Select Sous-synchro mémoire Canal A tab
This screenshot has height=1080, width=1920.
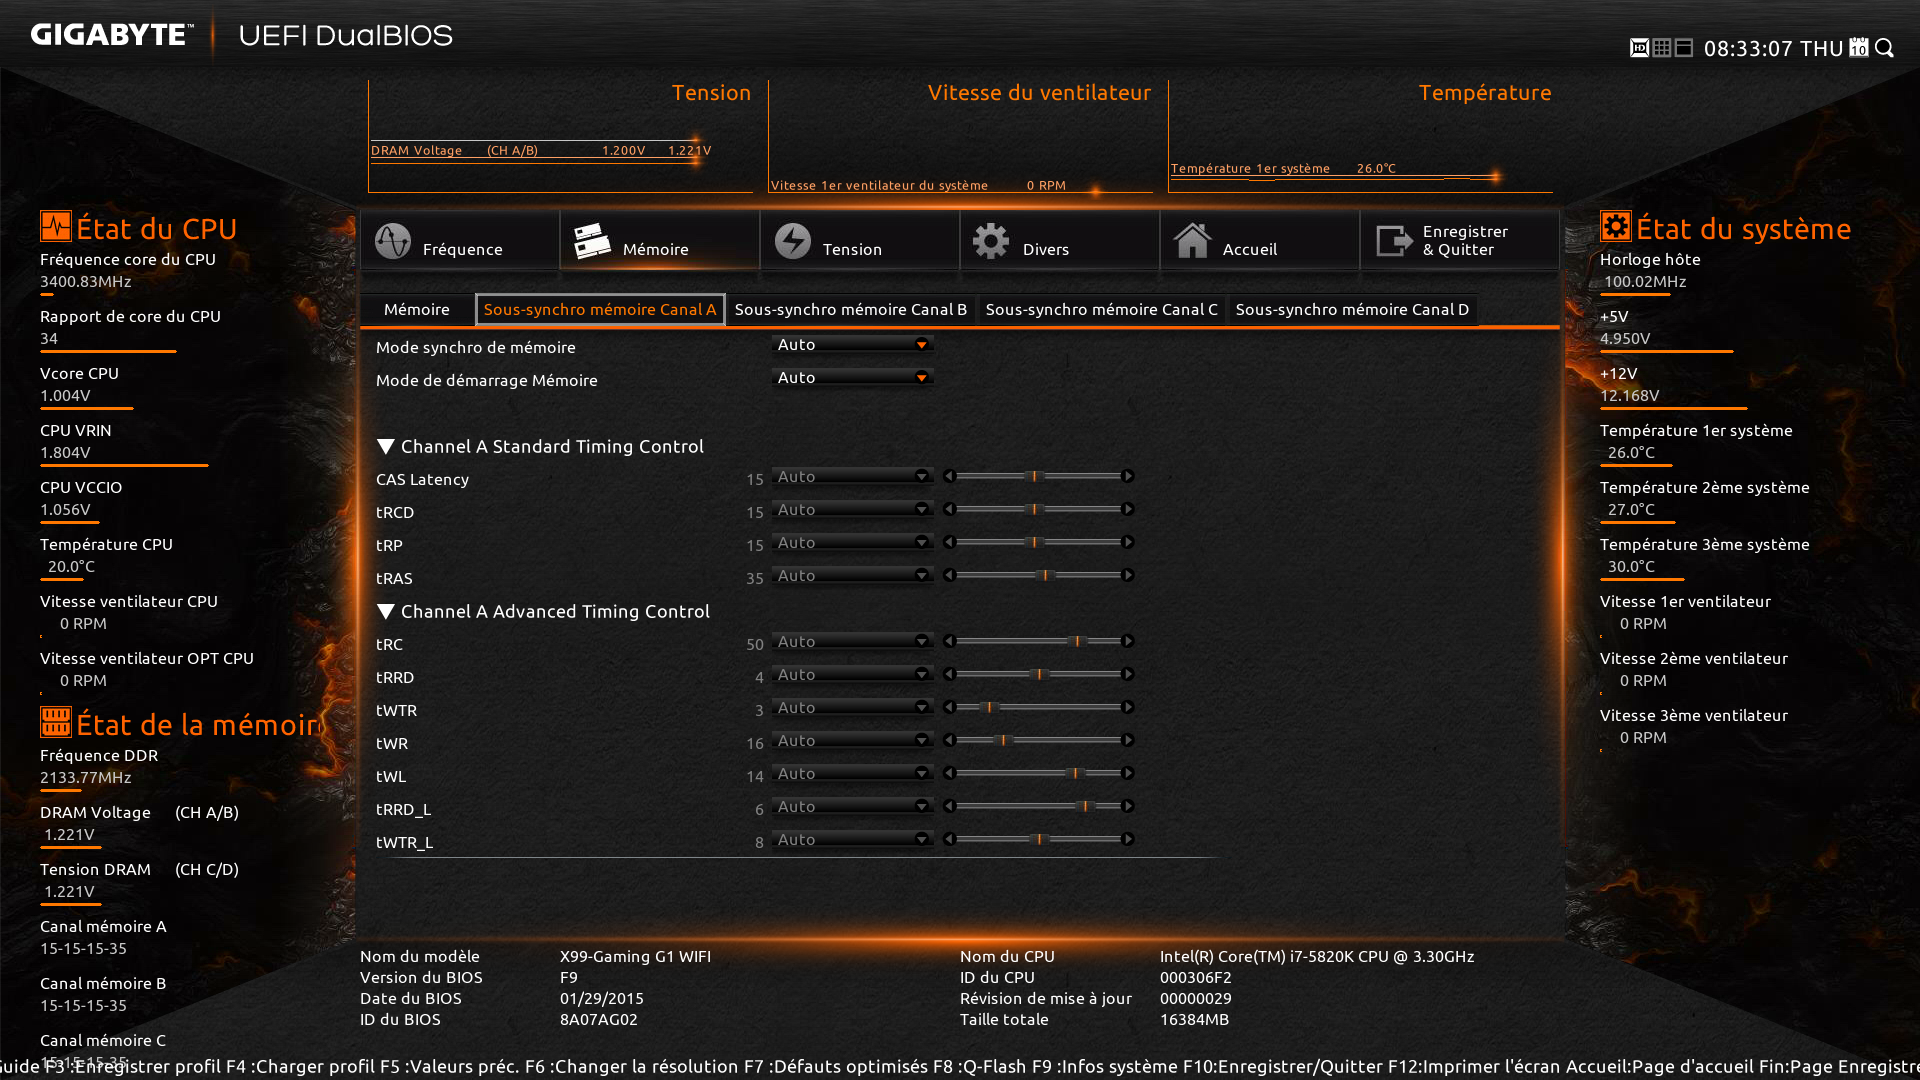600,309
